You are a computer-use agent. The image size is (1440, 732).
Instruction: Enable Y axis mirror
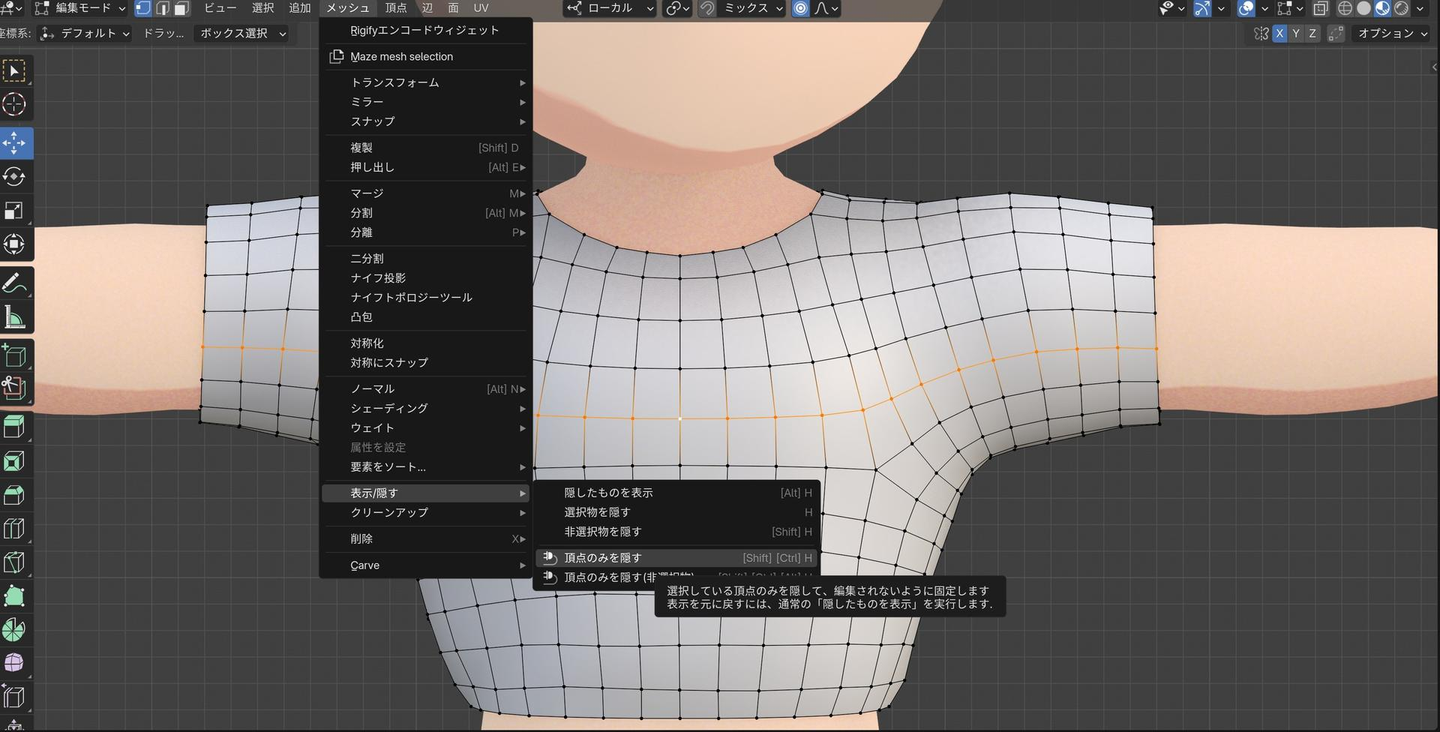(x=1296, y=33)
